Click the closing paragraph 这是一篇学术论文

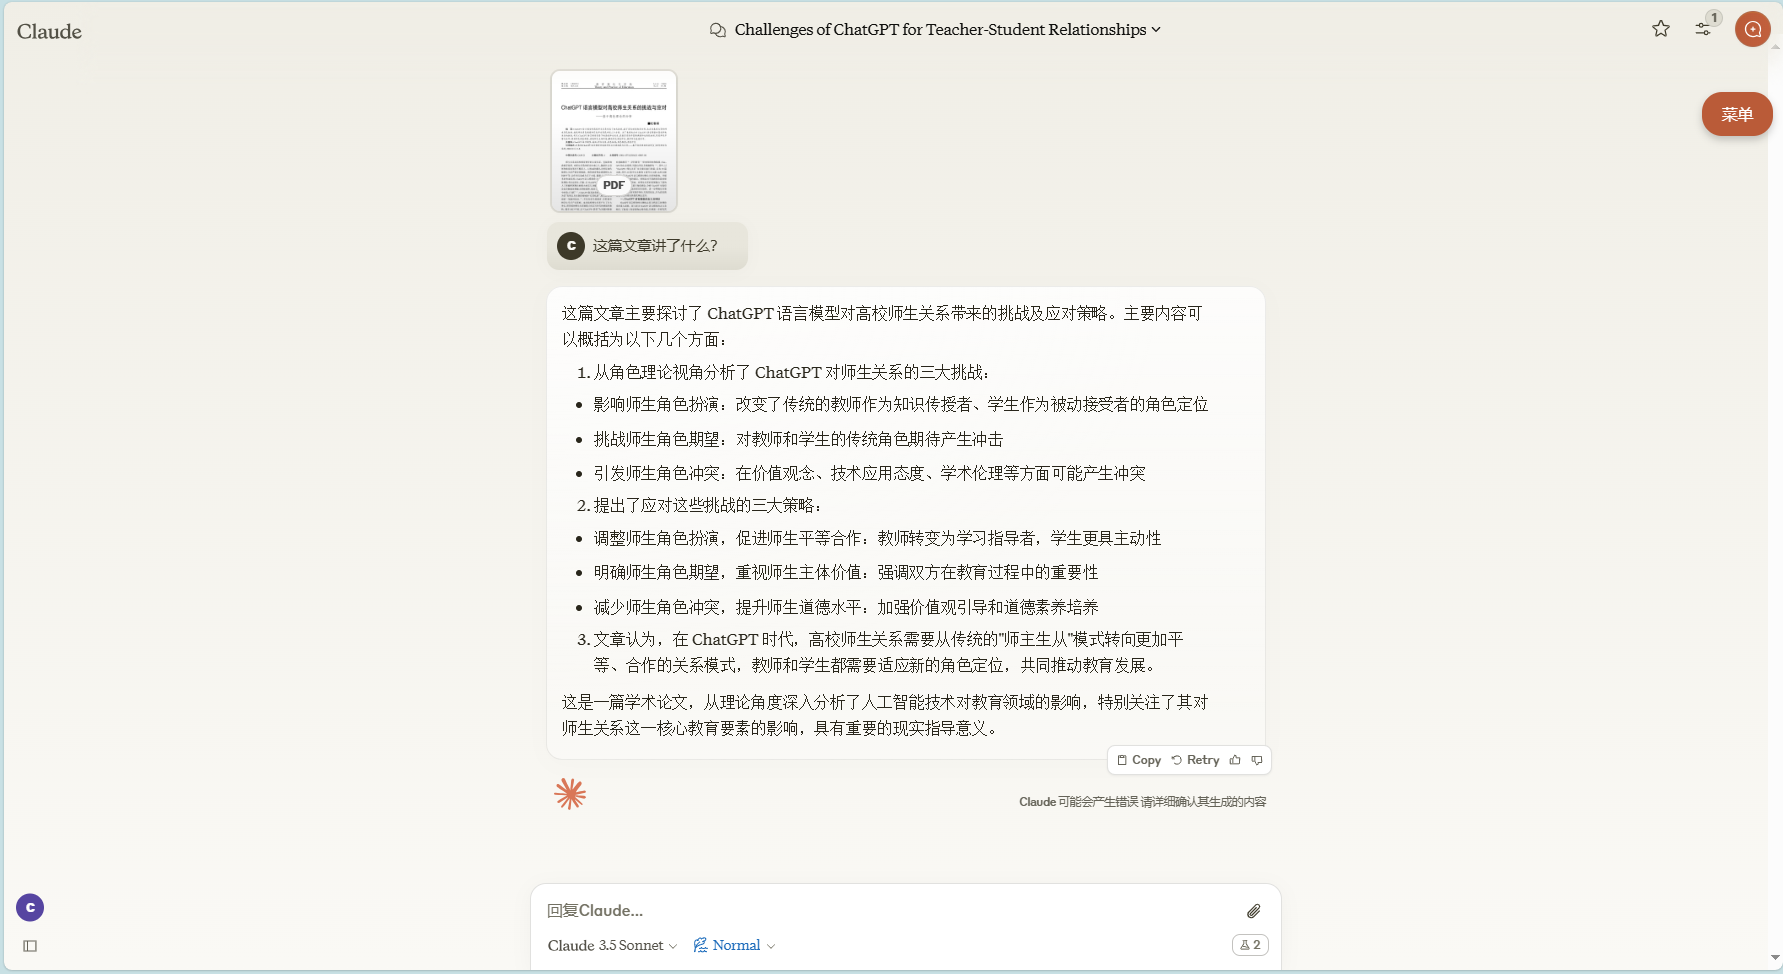pyautogui.click(x=885, y=716)
